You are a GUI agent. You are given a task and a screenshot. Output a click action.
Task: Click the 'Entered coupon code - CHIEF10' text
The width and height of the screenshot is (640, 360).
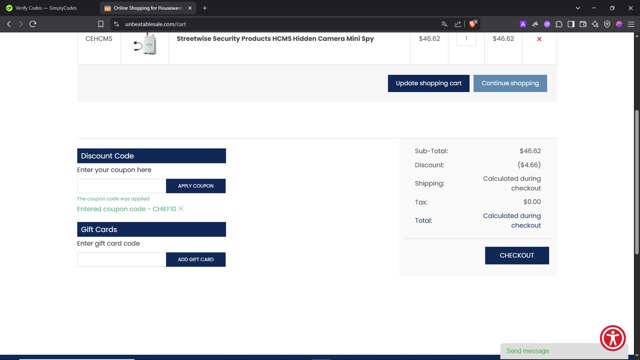[127, 209]
